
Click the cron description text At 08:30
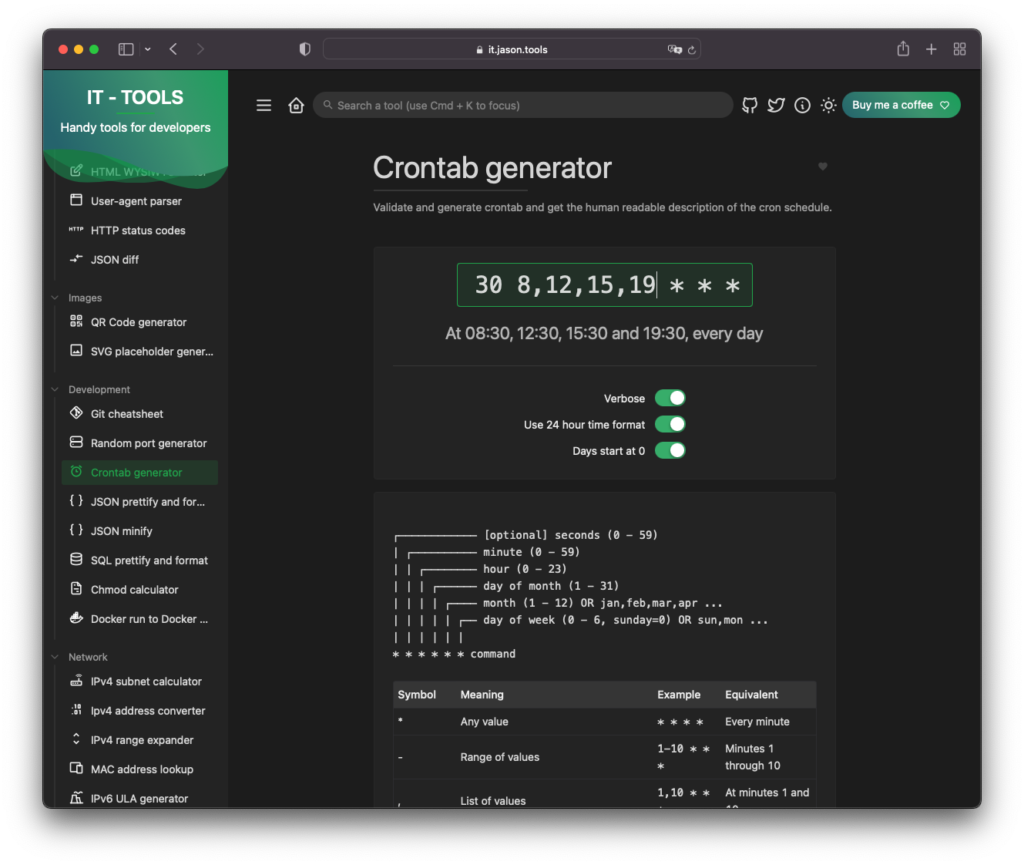coord(604,334)
